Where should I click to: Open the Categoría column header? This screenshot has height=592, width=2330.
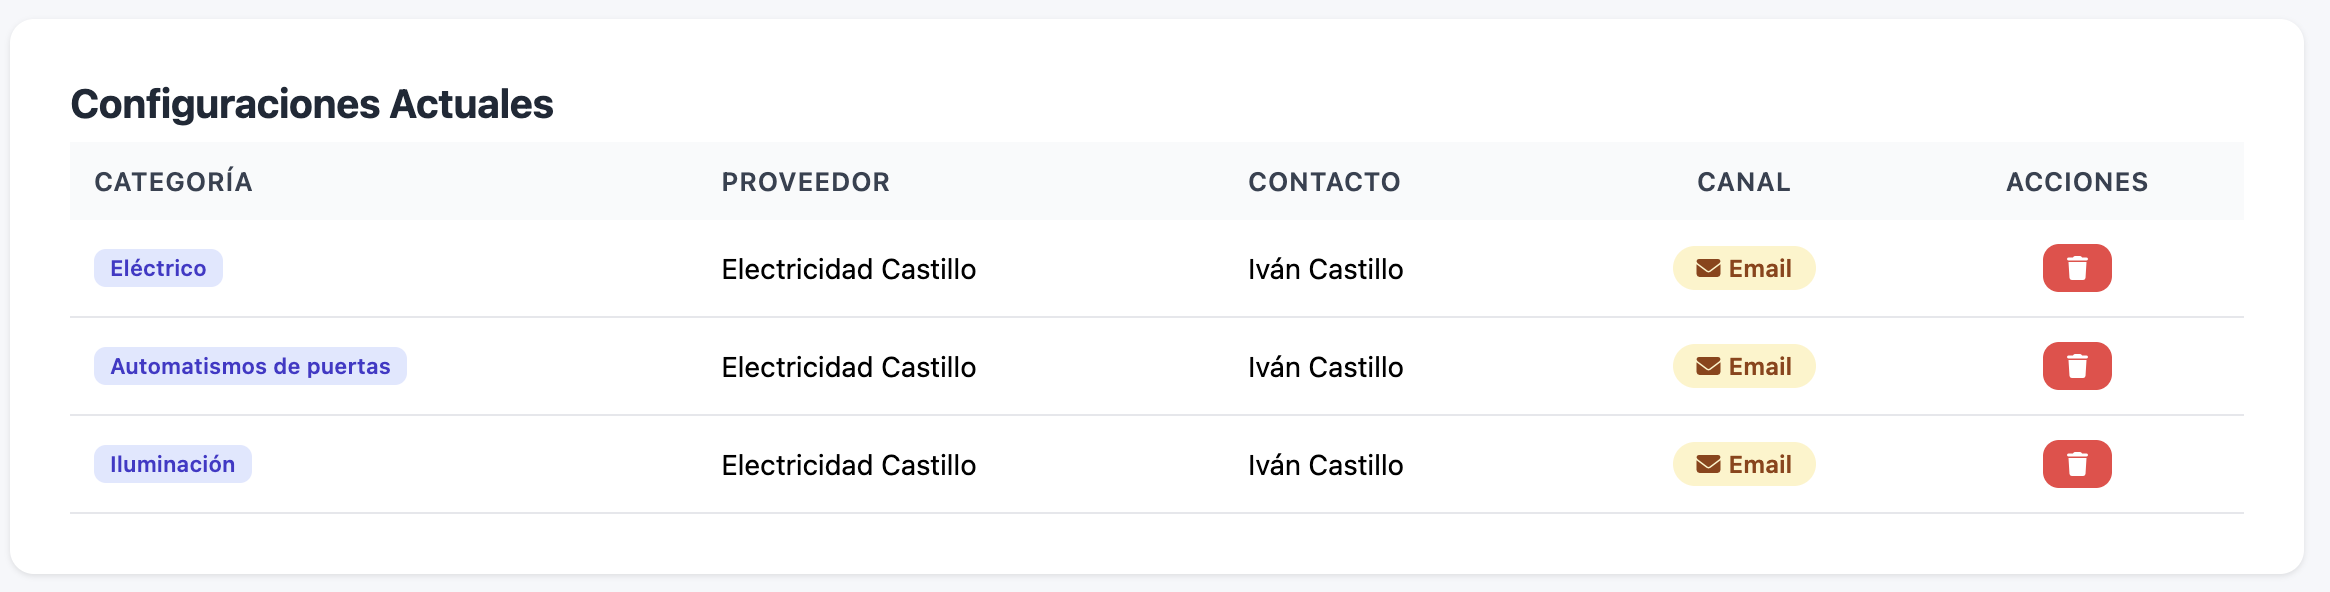pyautogui.click(x=172, y=182)
